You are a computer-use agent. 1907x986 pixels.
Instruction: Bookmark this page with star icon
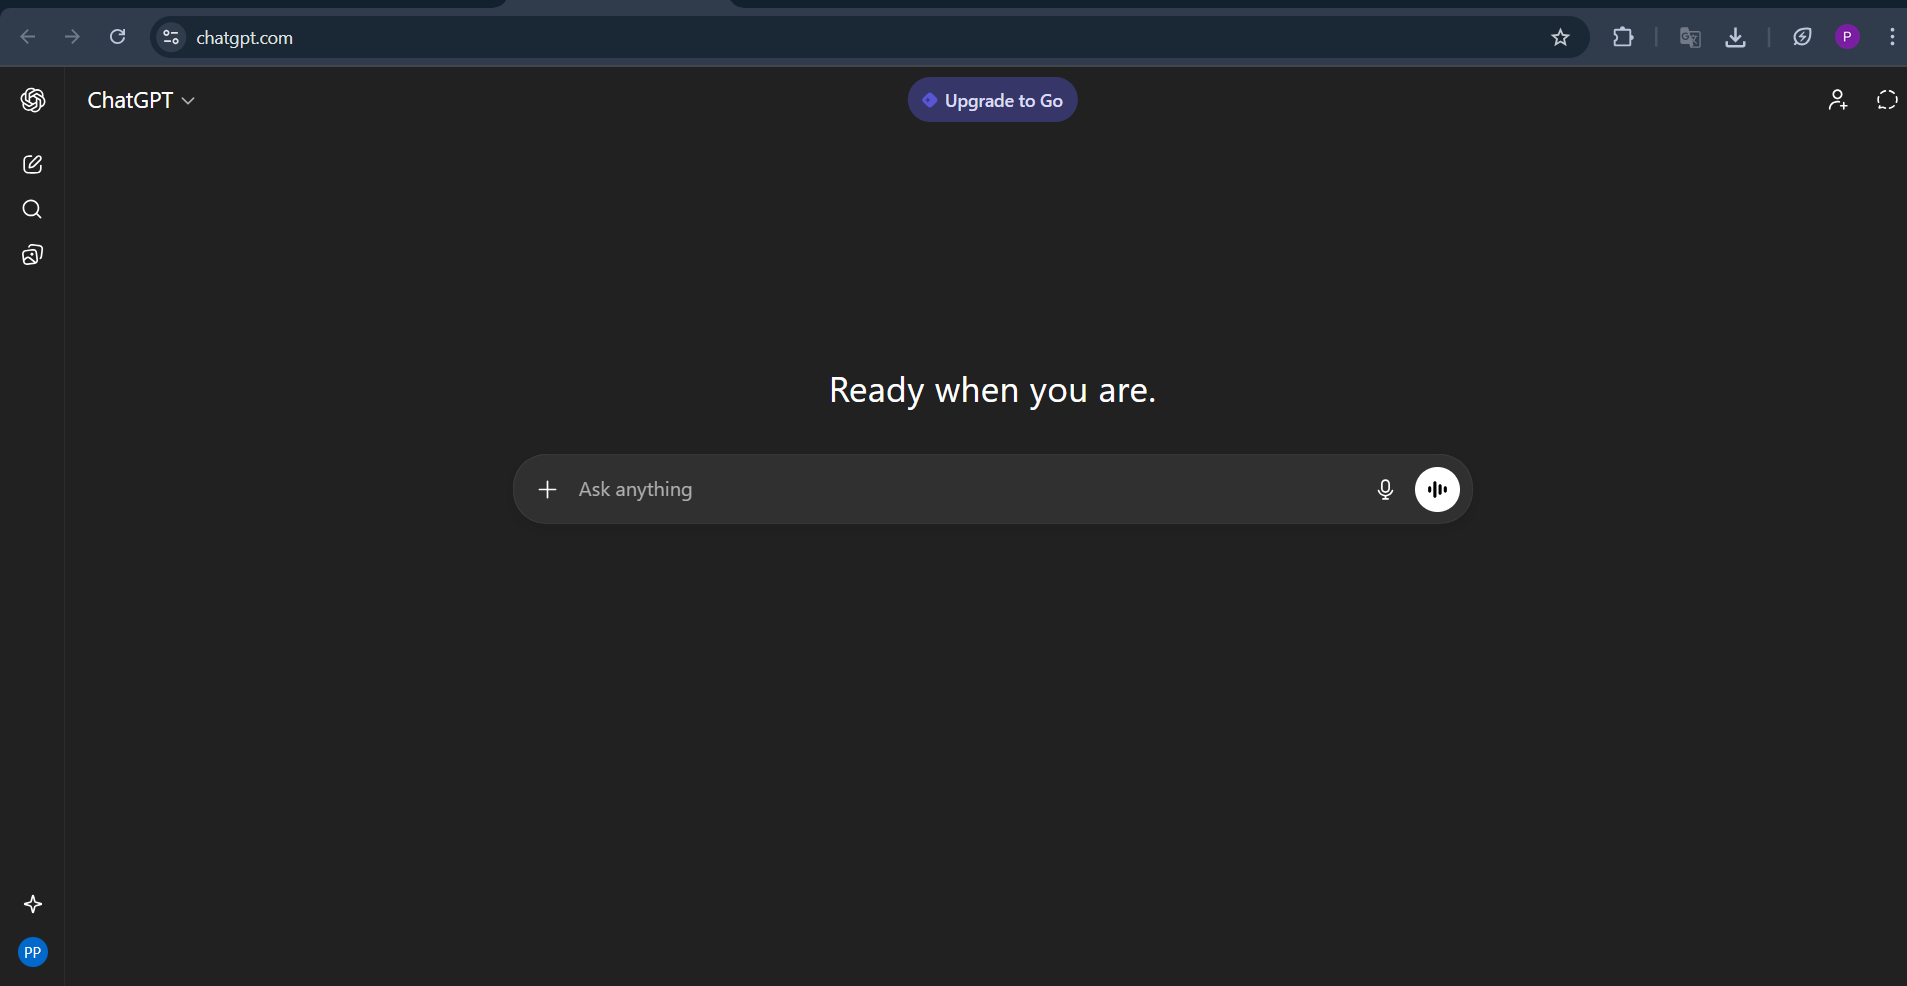point(1560,37)
